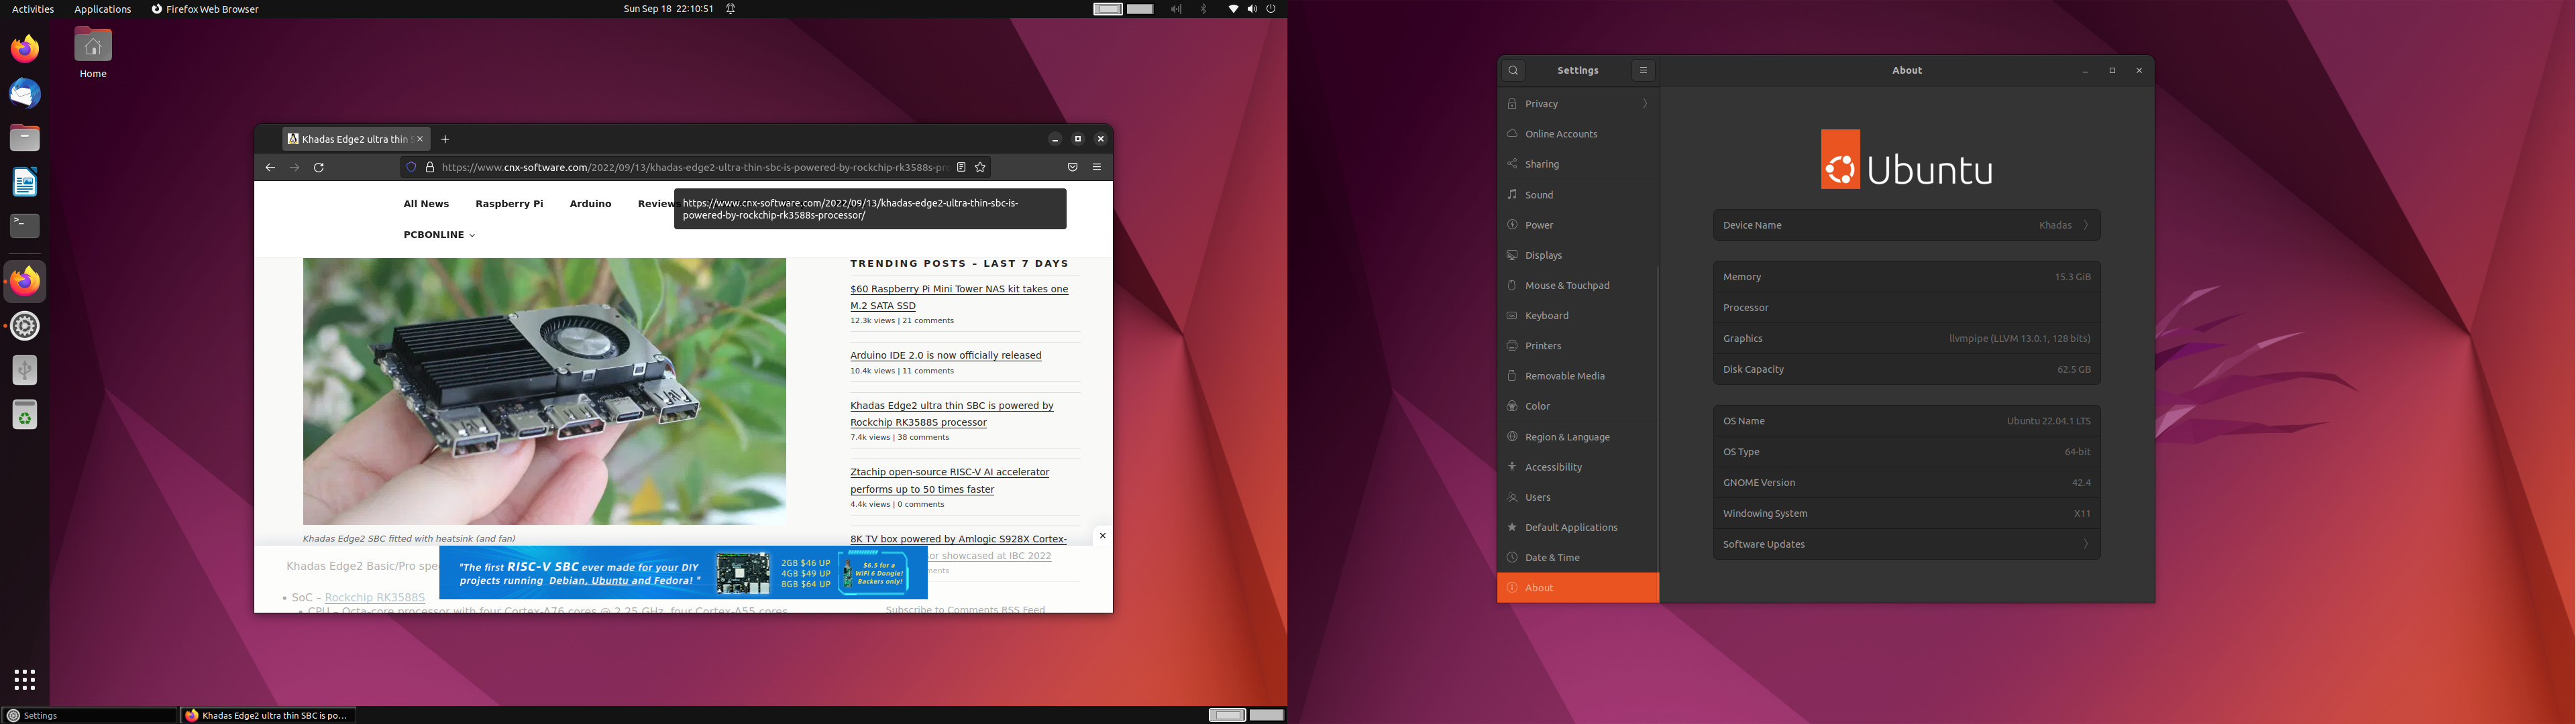Screen dimensions: 2576x724
Task: Click Activities in the top bar
Action: click(33, 9)
